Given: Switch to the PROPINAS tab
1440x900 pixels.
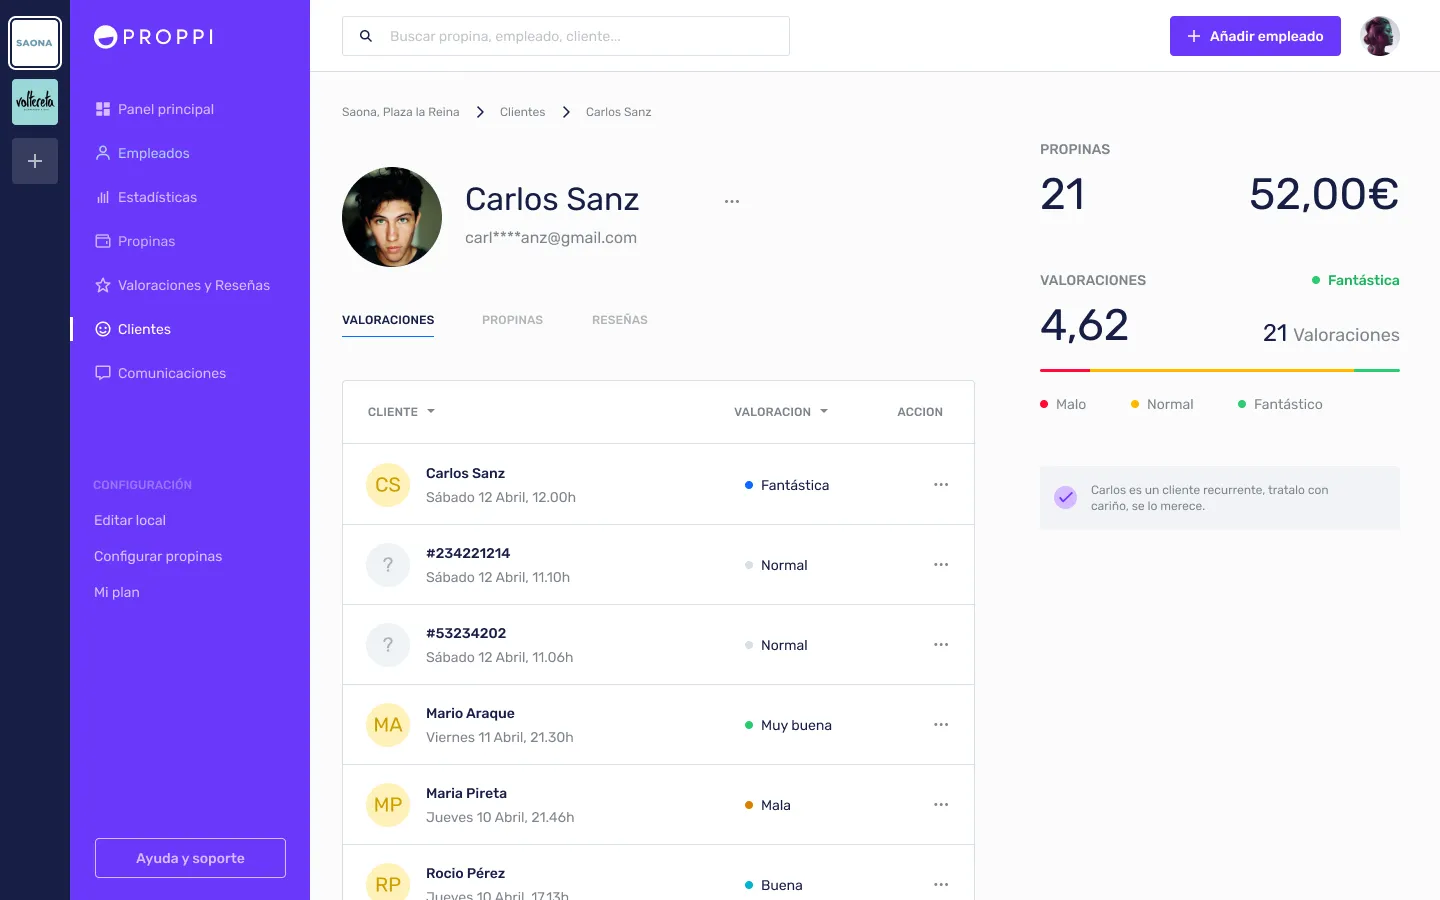Looking at the screenshot, I should pyautogui.click(x=512, y=320).
